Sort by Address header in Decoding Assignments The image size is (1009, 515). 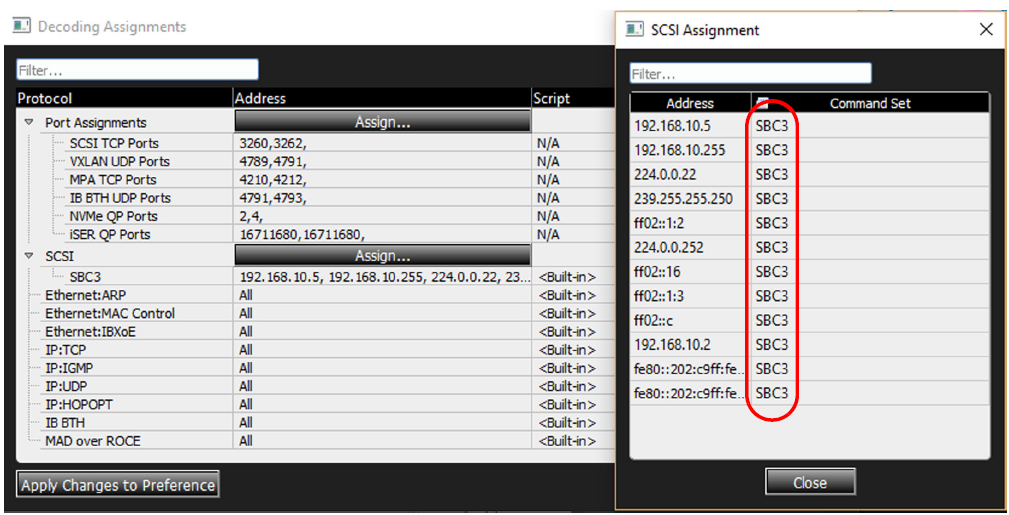pyautogui.click(x=382, y=98)
